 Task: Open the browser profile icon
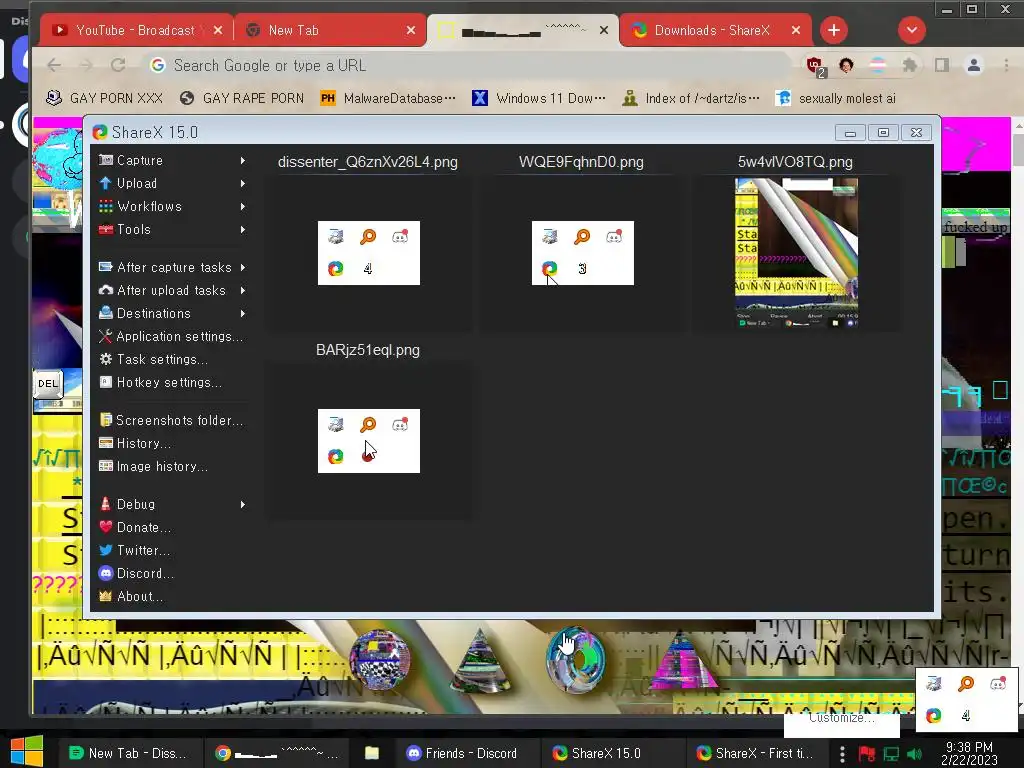click(x=974, y=65)
